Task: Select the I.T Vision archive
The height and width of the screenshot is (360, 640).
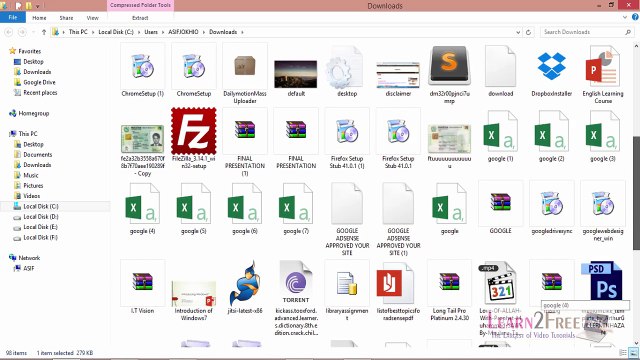Action: [x=142, y=283]
